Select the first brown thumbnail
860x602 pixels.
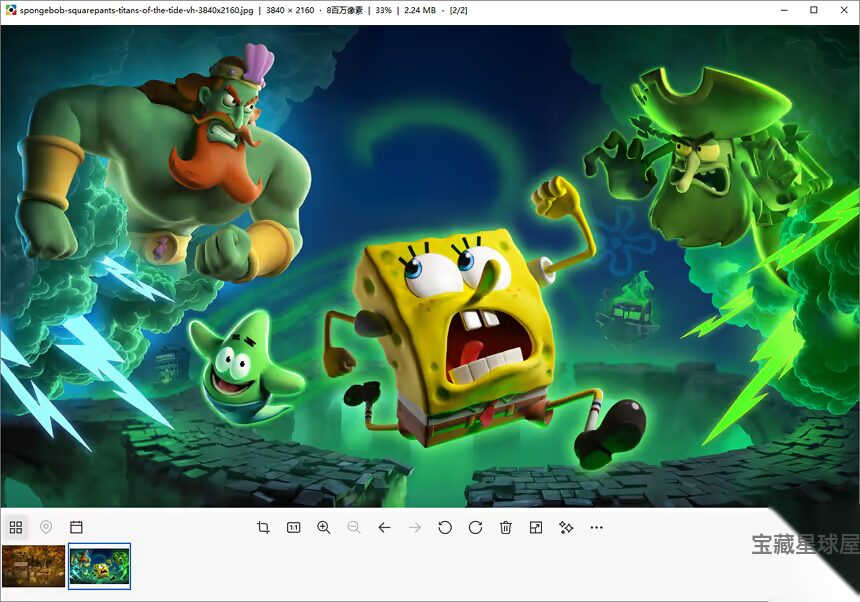(x=33, y=566)
